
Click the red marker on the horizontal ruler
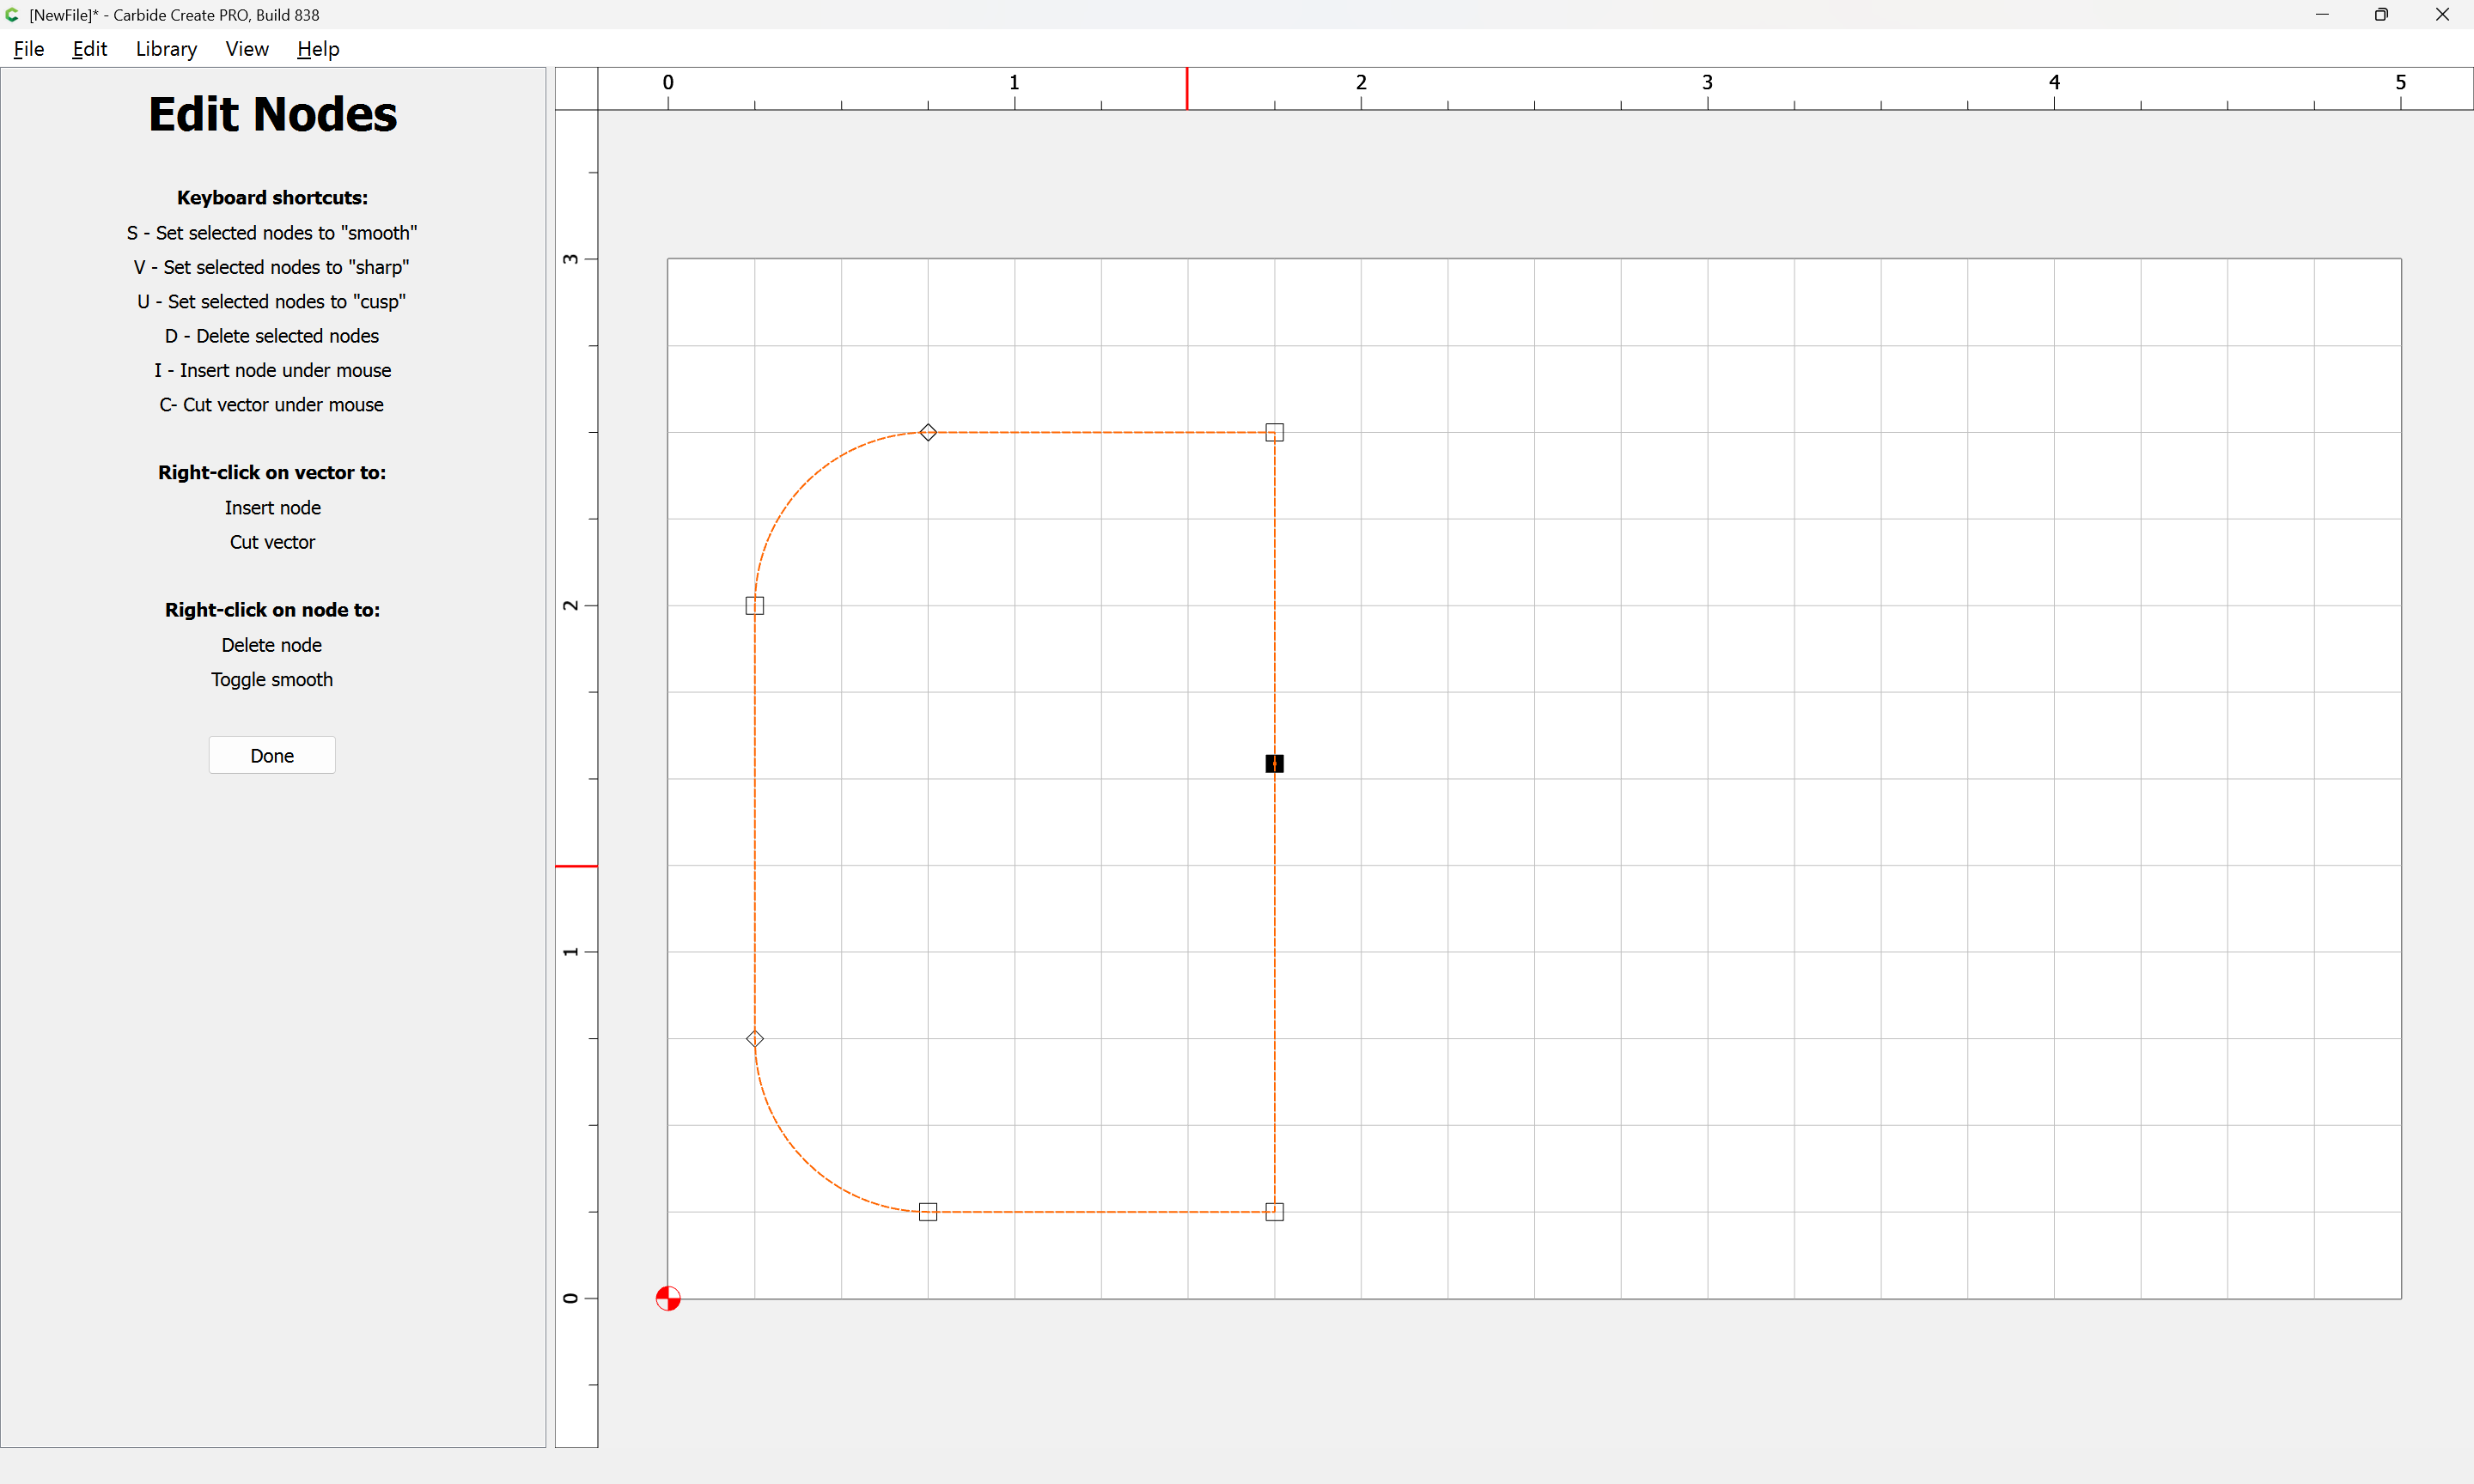(x=1187, y=89)
